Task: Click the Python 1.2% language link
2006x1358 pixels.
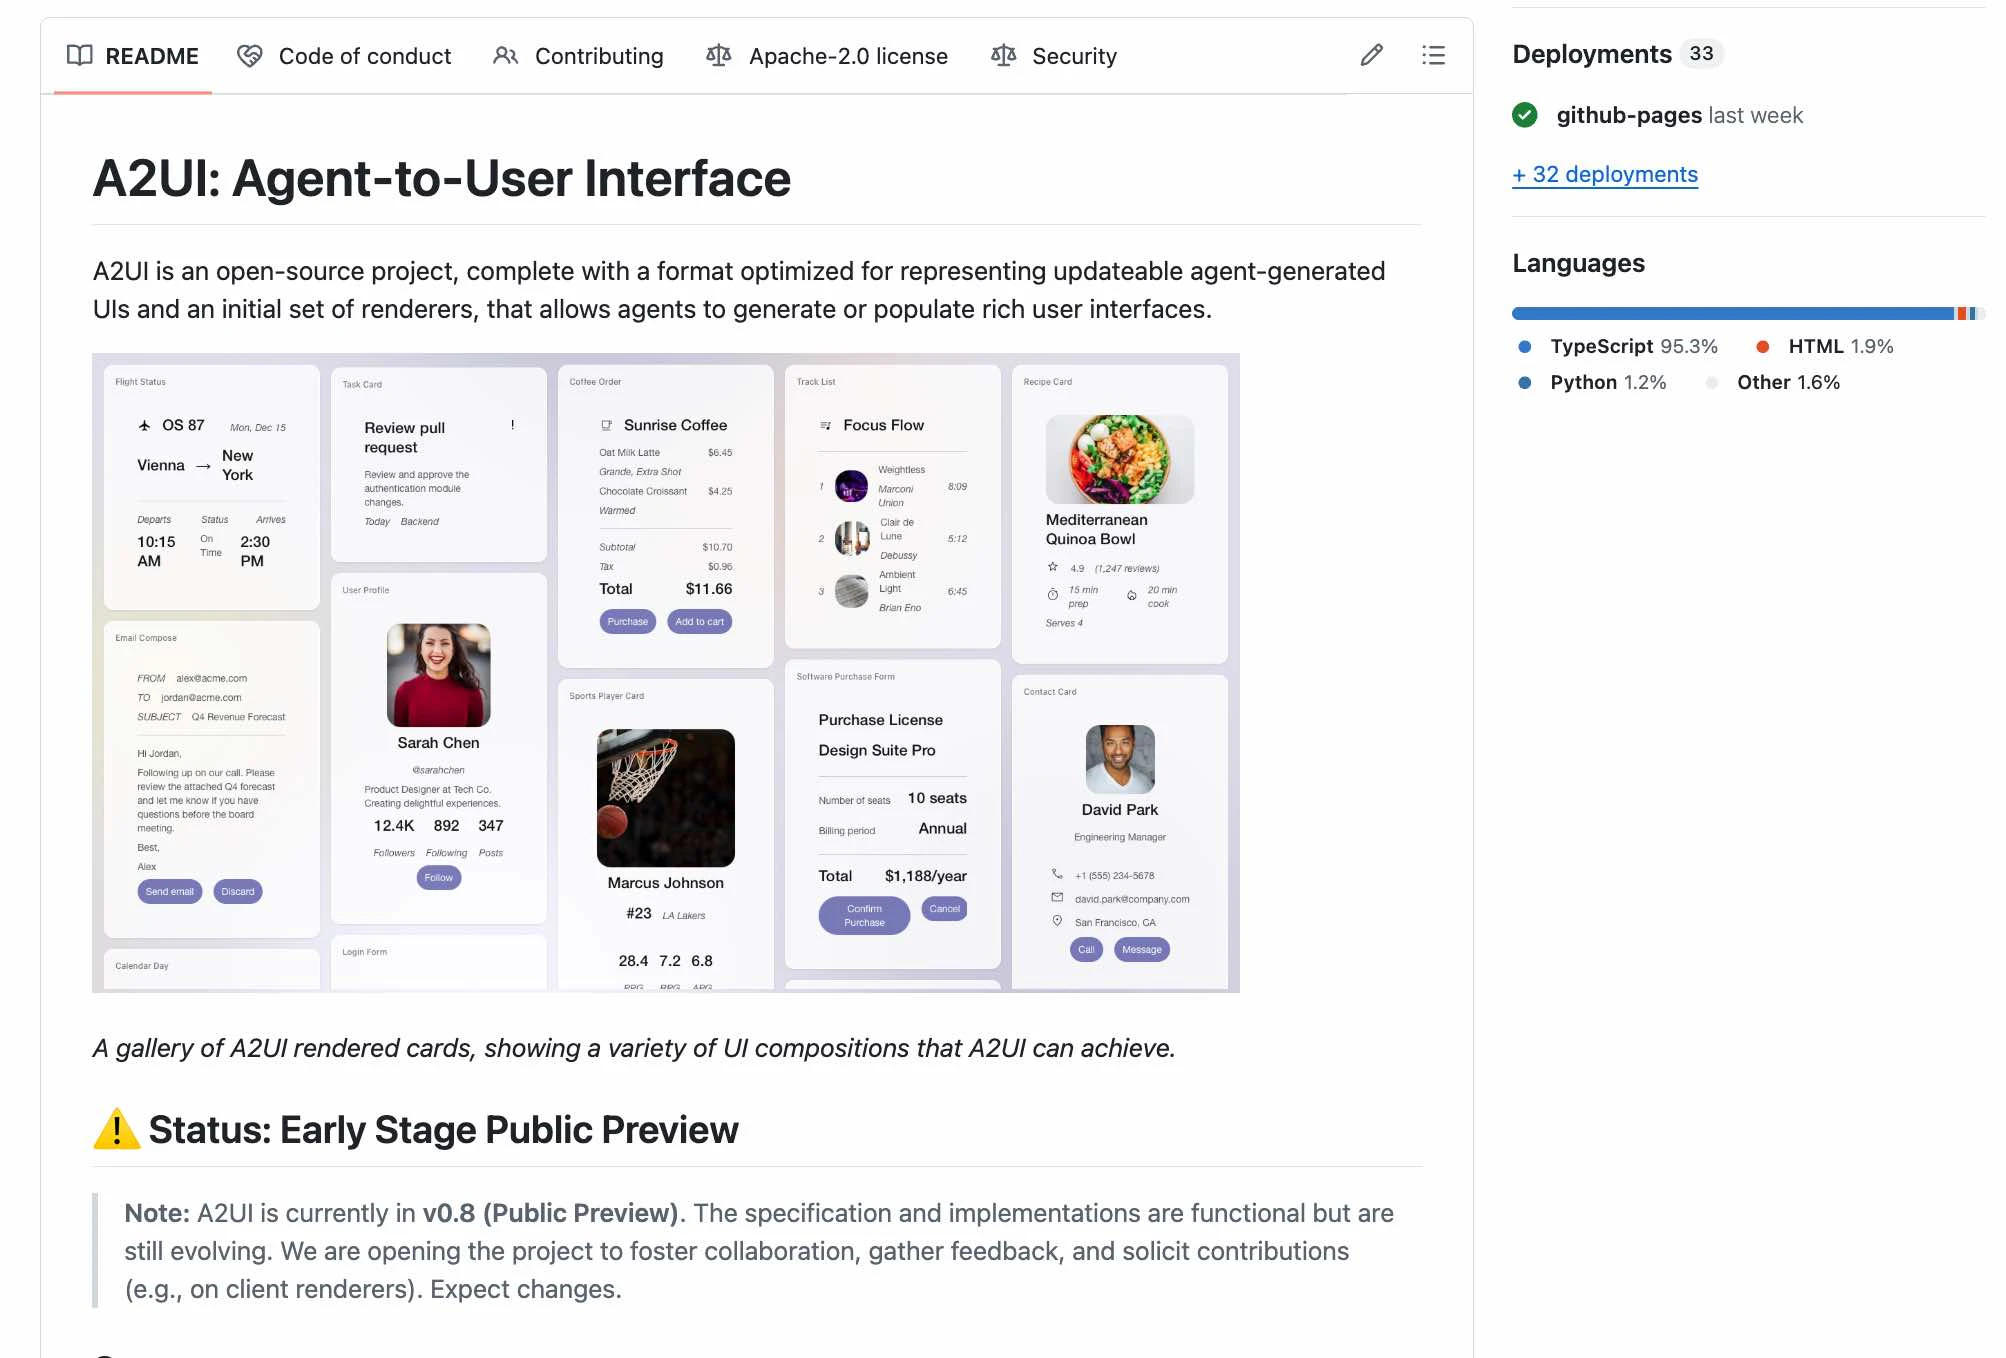Action: pos(1608,382)
